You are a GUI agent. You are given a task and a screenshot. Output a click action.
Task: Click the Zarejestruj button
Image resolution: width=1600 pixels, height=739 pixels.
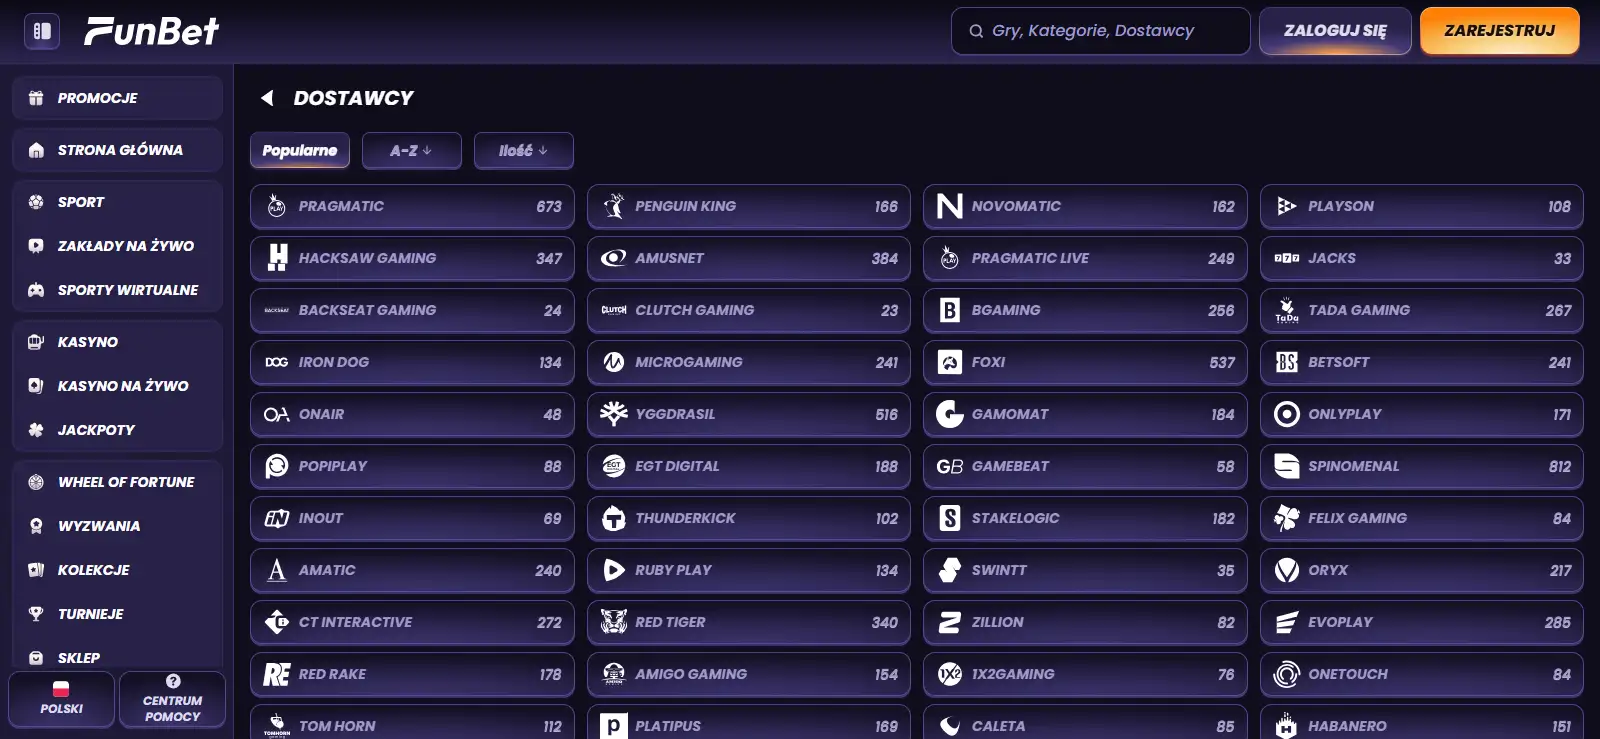(x=1500, y=31)
